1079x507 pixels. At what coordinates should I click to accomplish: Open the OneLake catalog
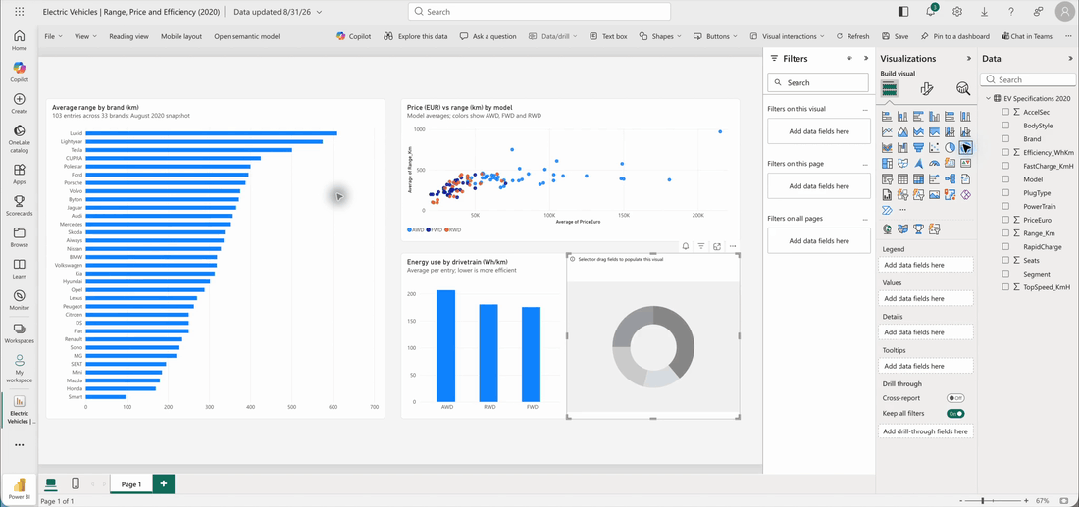pos(19,138)
